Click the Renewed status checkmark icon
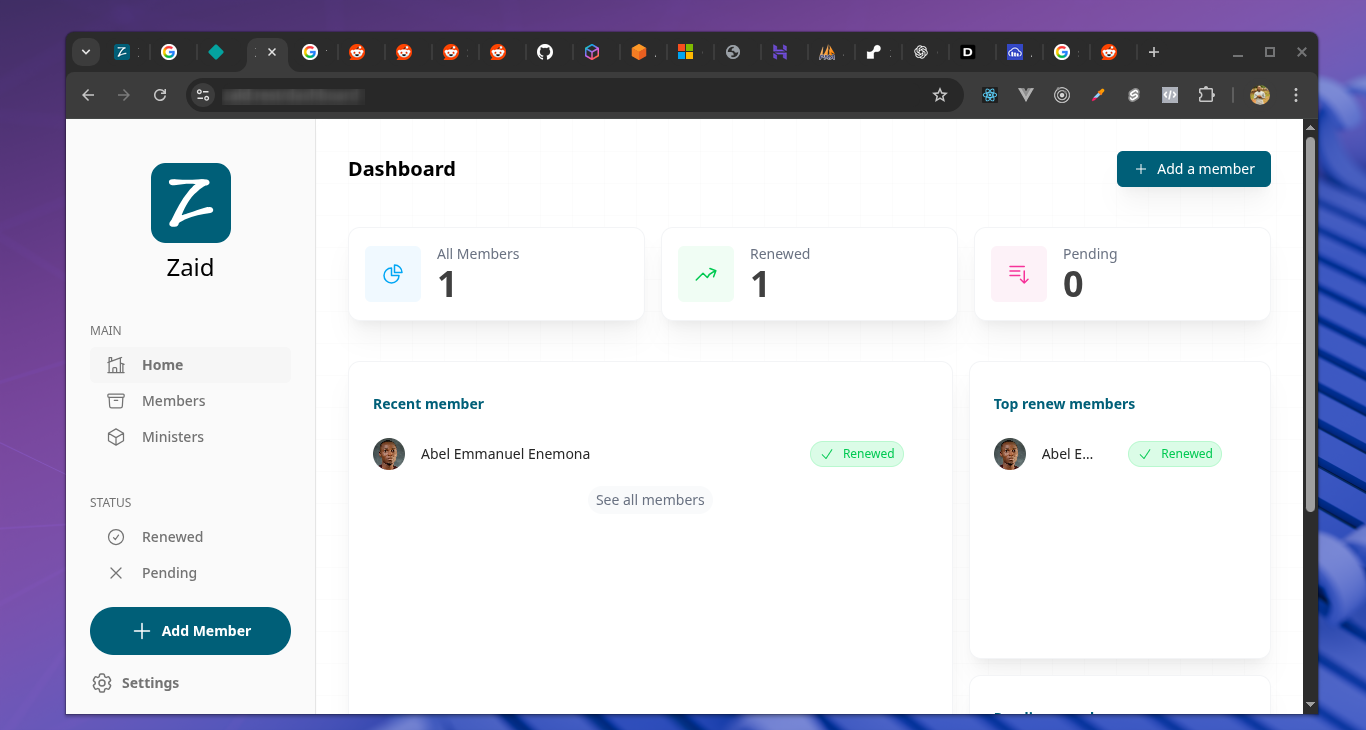 tap(116, 537)
